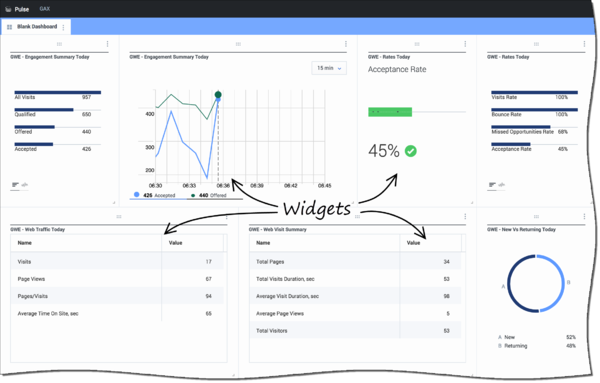Select bar view icon in Rates Today bar widget
The width and height of the screenshot is (600, 383).
pos(492,185)
